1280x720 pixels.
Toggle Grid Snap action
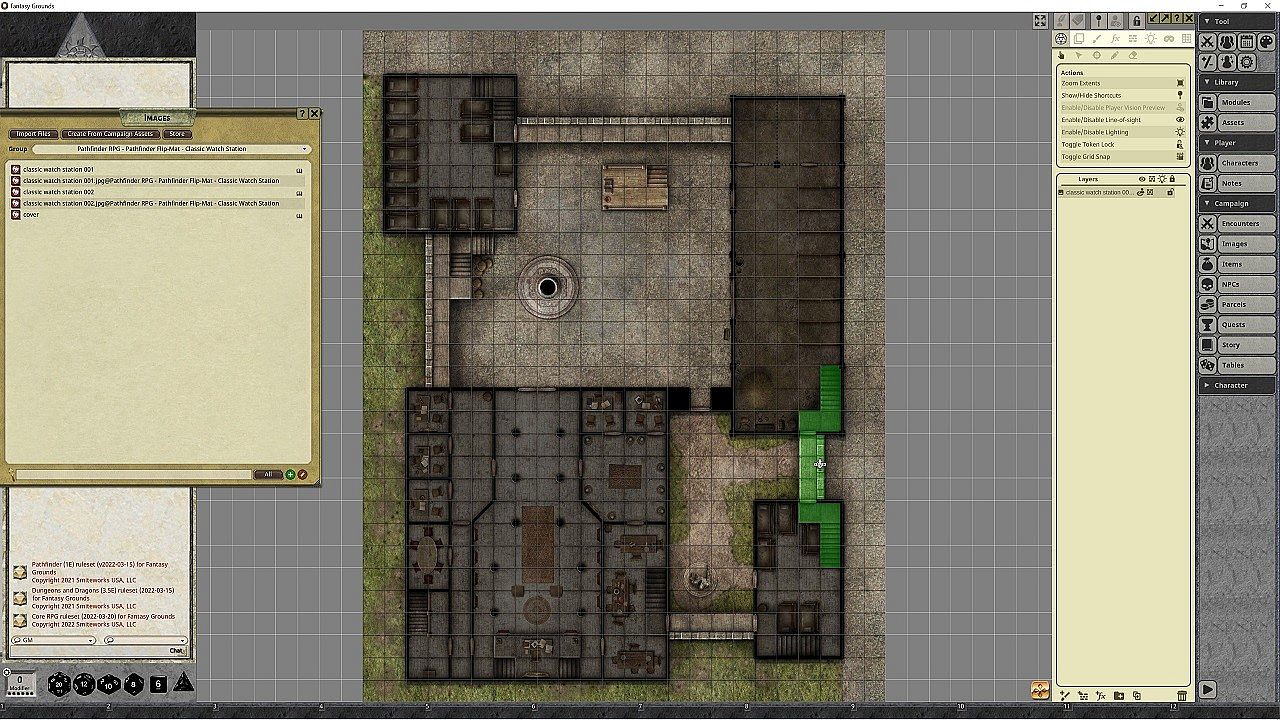tap(1122, 156)
